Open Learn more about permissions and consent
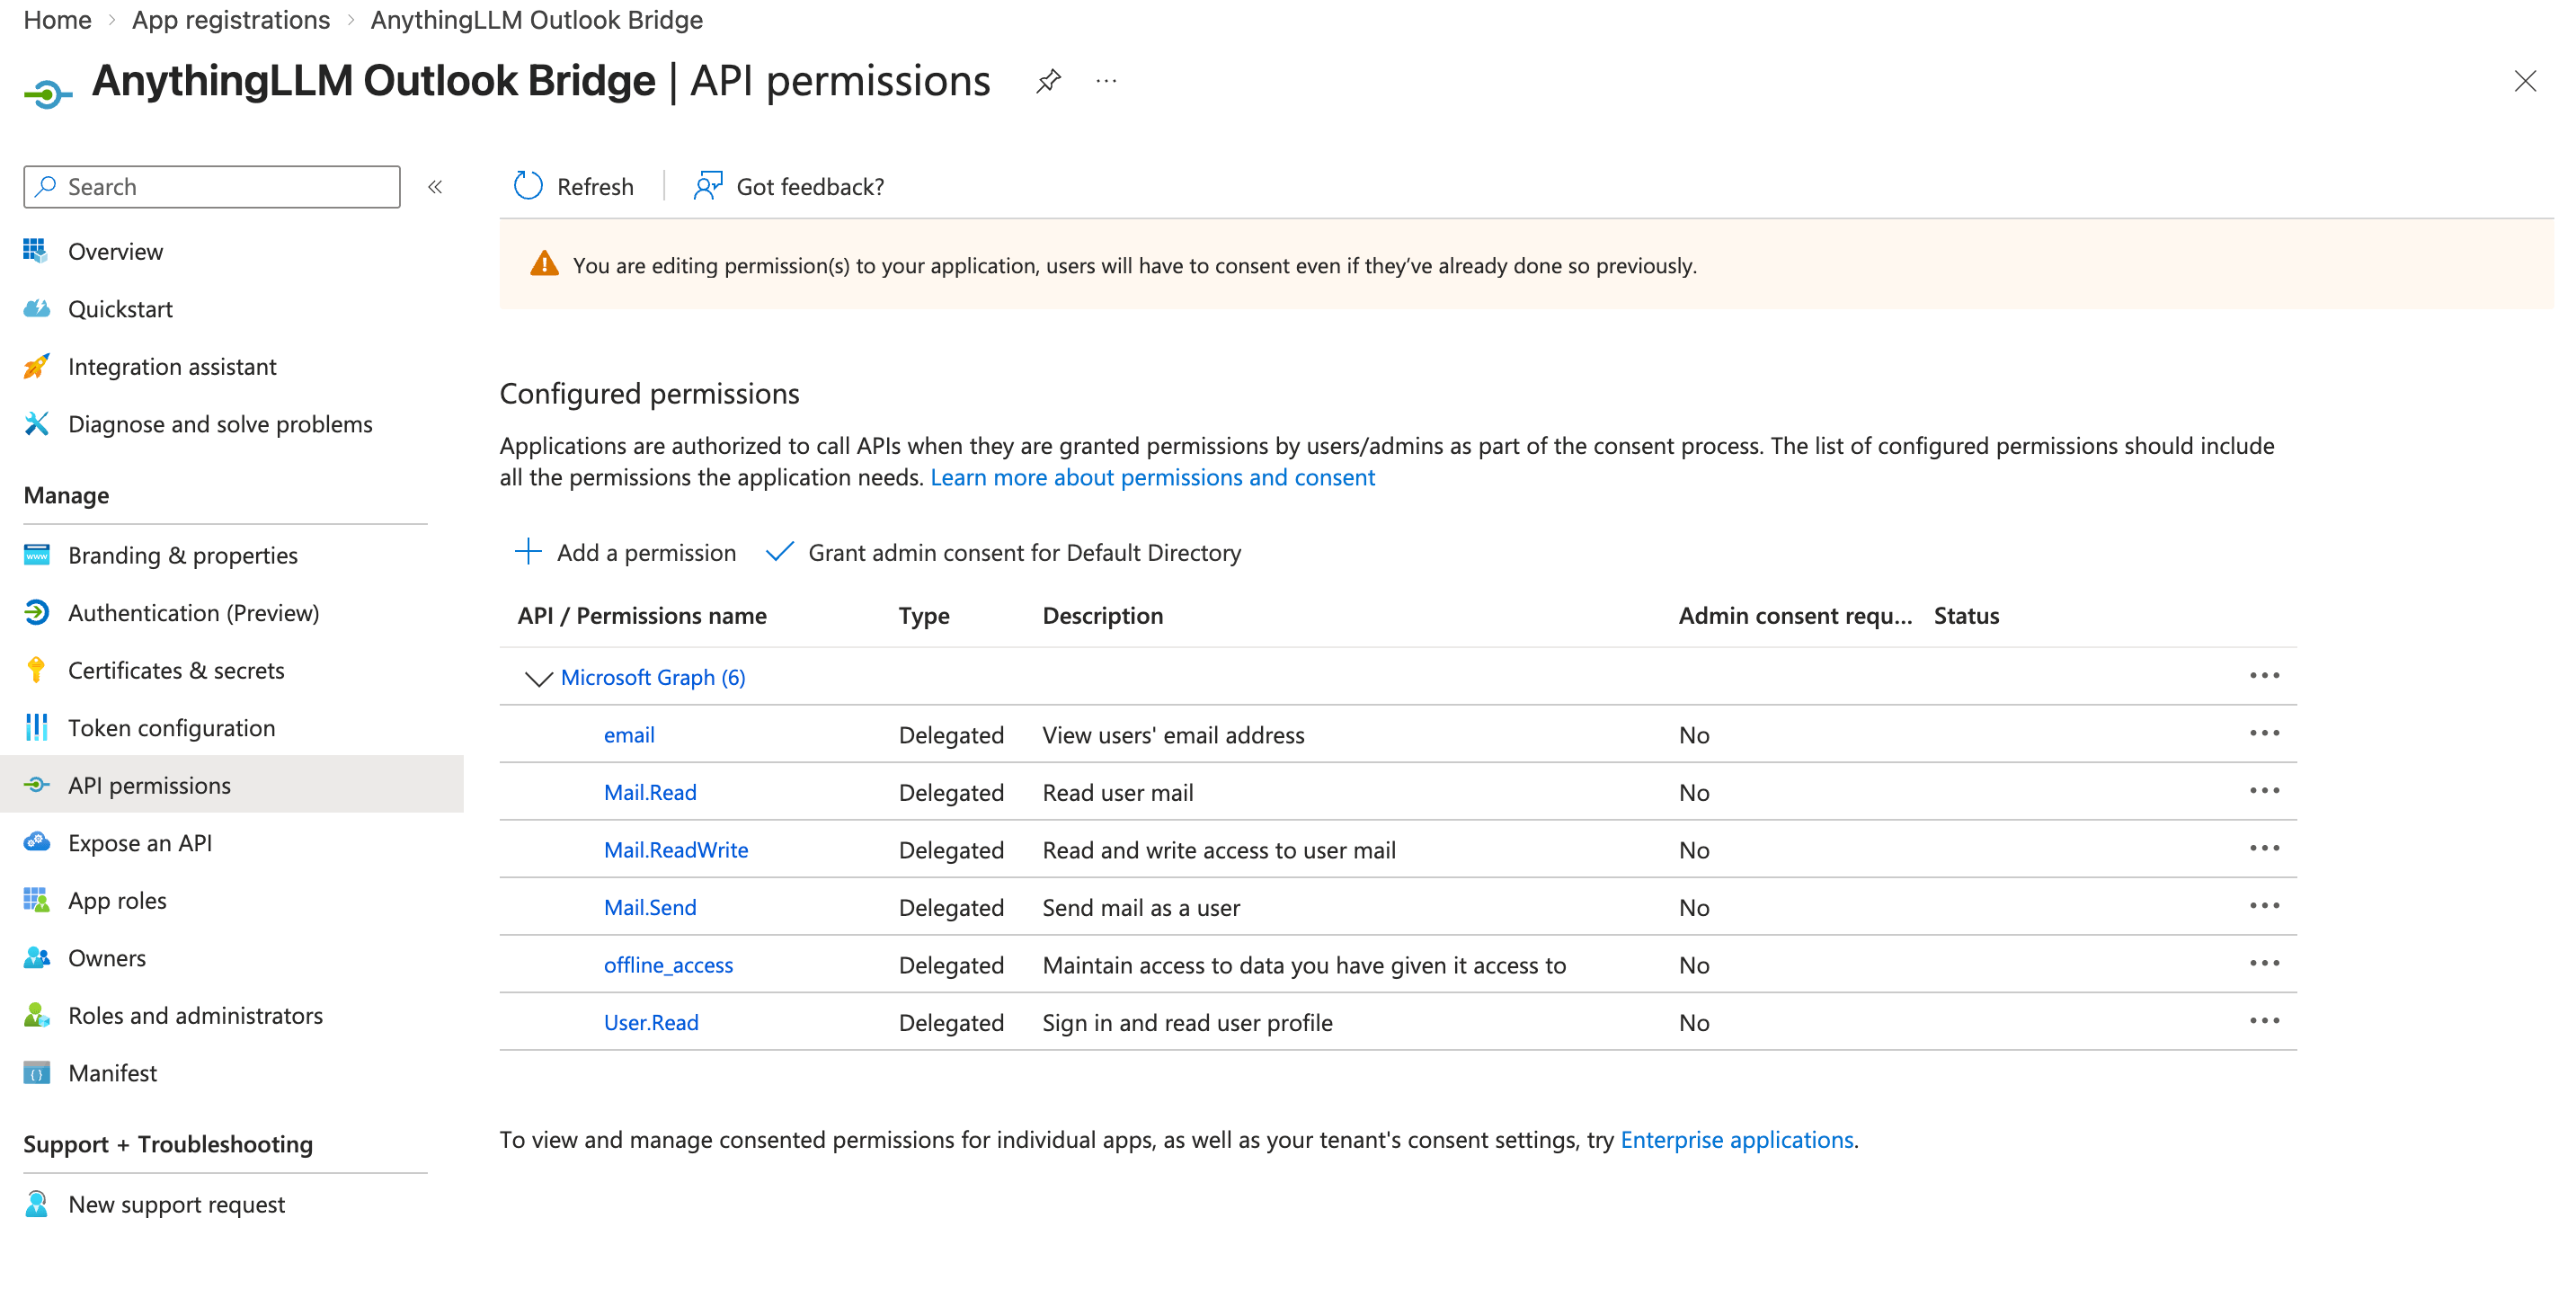 coord(1152,477)
